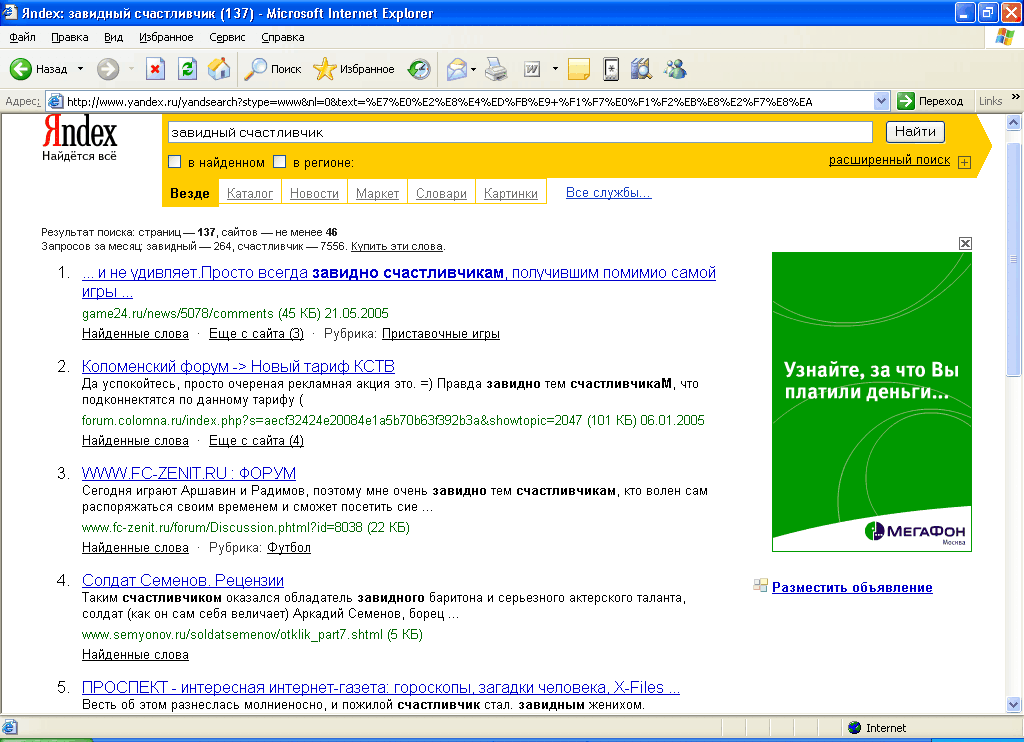Screen dimensions: 1024x742
Task: Expand advanced search with the plus box
Action: (965, 162)
